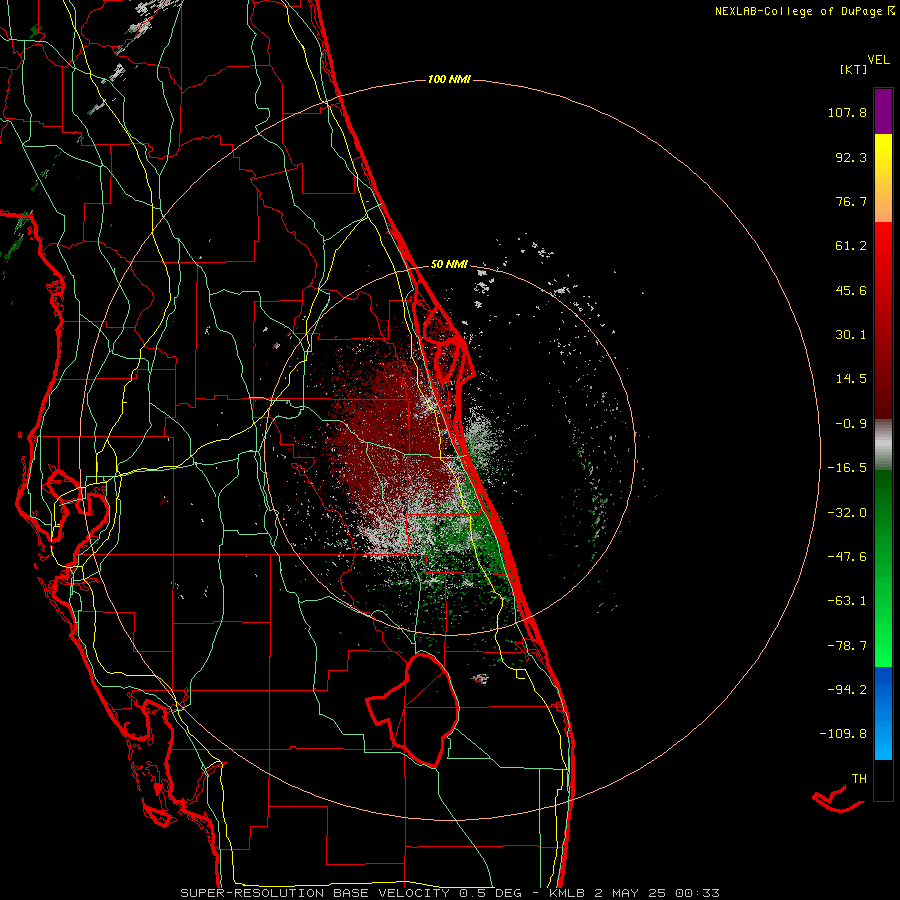The height and width of the screenshot is (900, 900).
Task: Pick the 45.6 scale label
Action: click(851, 290)
